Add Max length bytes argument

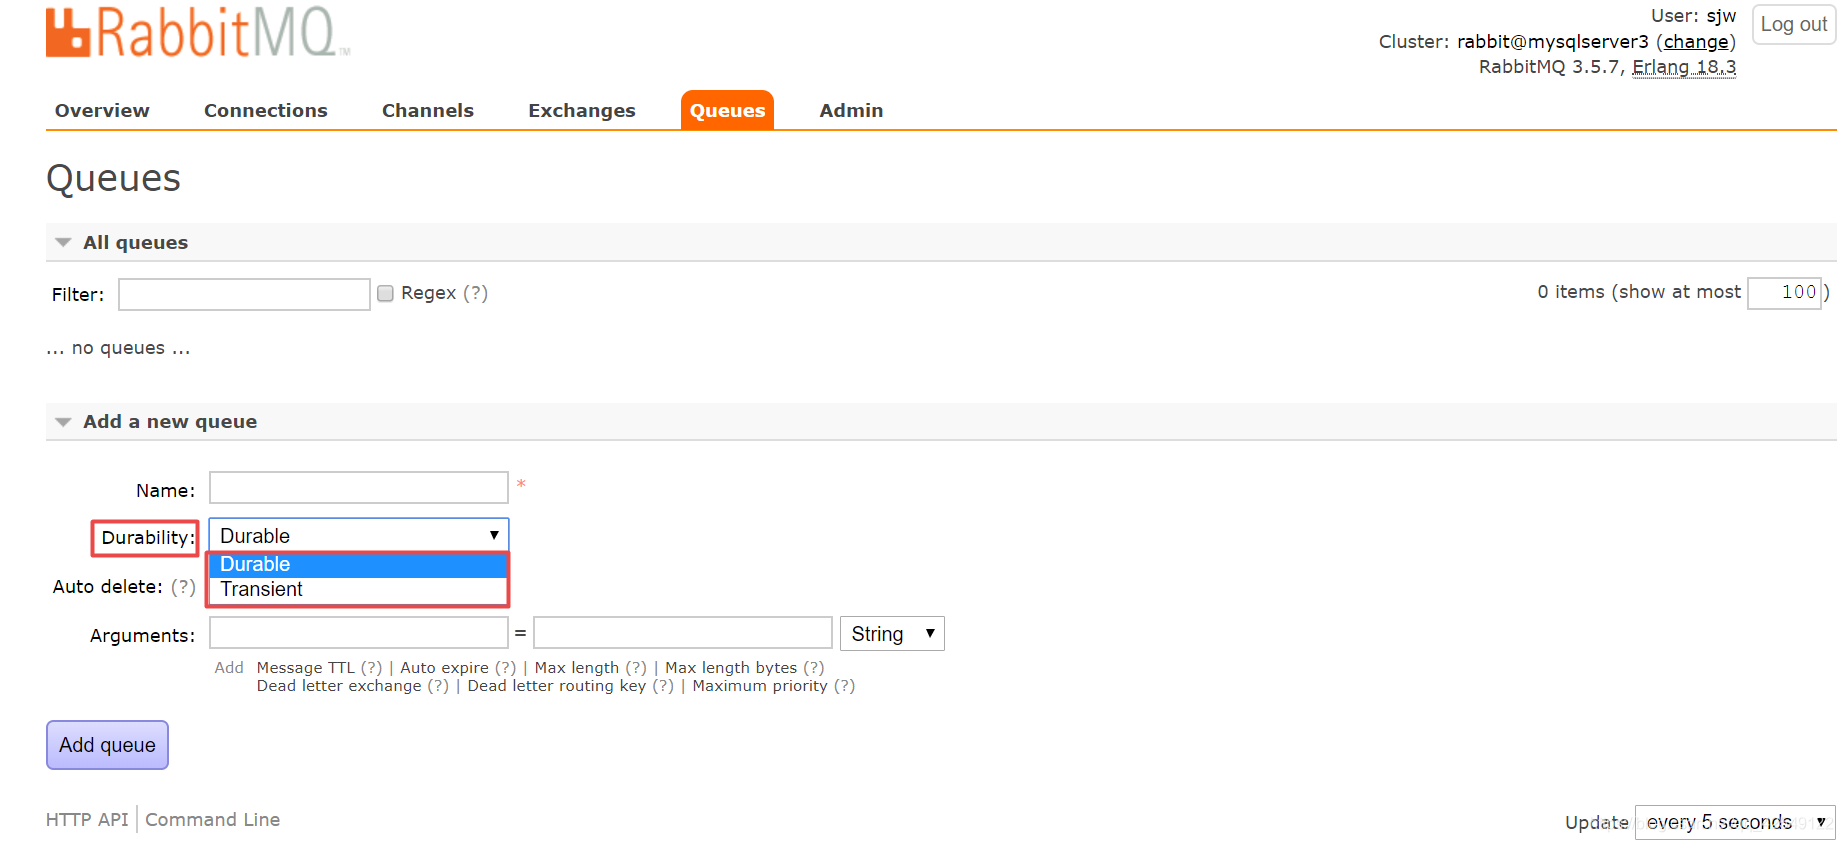click(731, 668)
